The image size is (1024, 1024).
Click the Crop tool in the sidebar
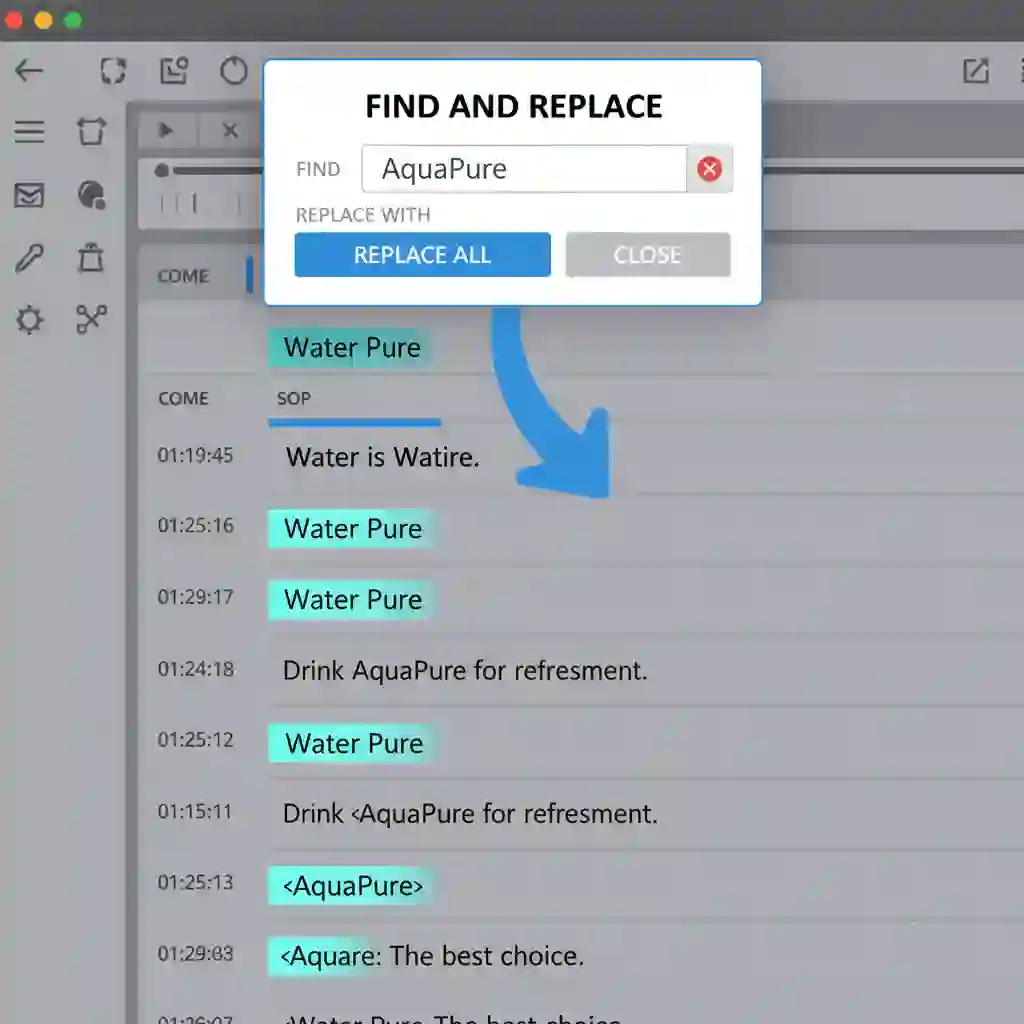pyautogui.click(x=91, y=131)
